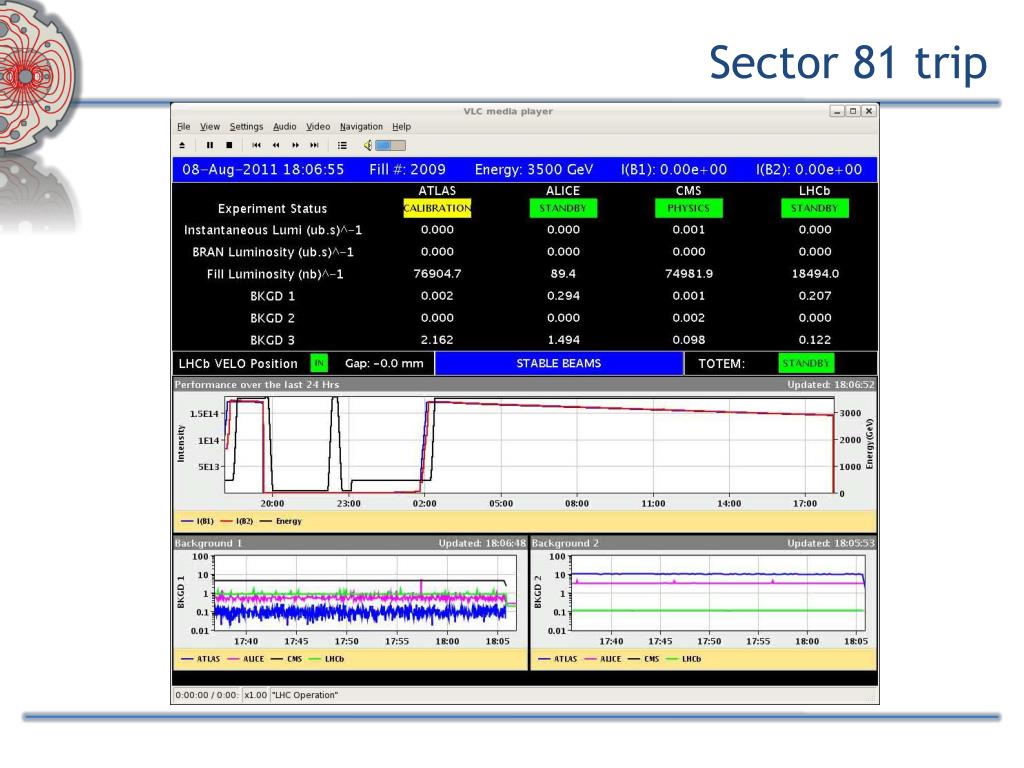Click I(B1) legend entry in performance chart
Viewport: 1024px width, 768px height.
(x=197, y=521)
